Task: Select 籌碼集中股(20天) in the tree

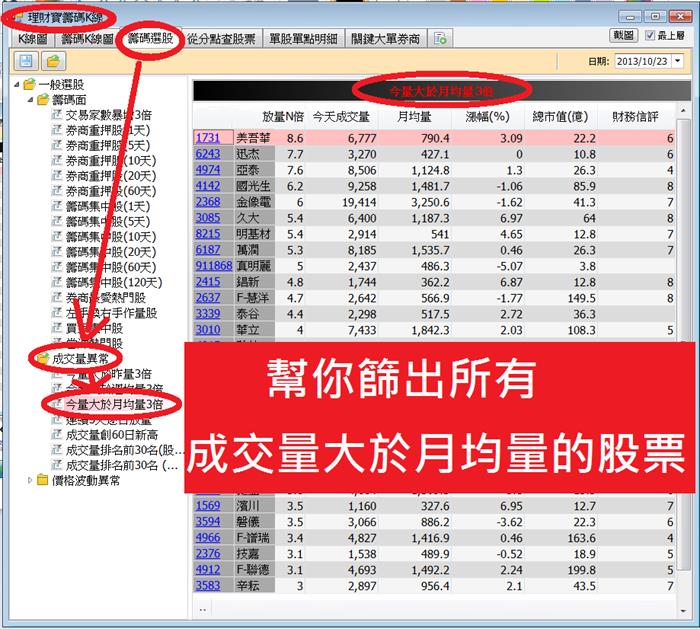Action: 111,252
